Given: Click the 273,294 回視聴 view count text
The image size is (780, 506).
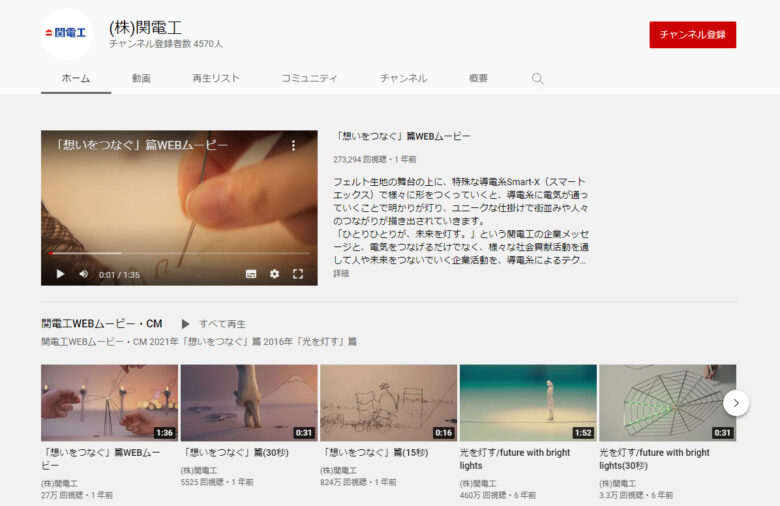Looking at the screenshot, I should [x=360, y=159].
